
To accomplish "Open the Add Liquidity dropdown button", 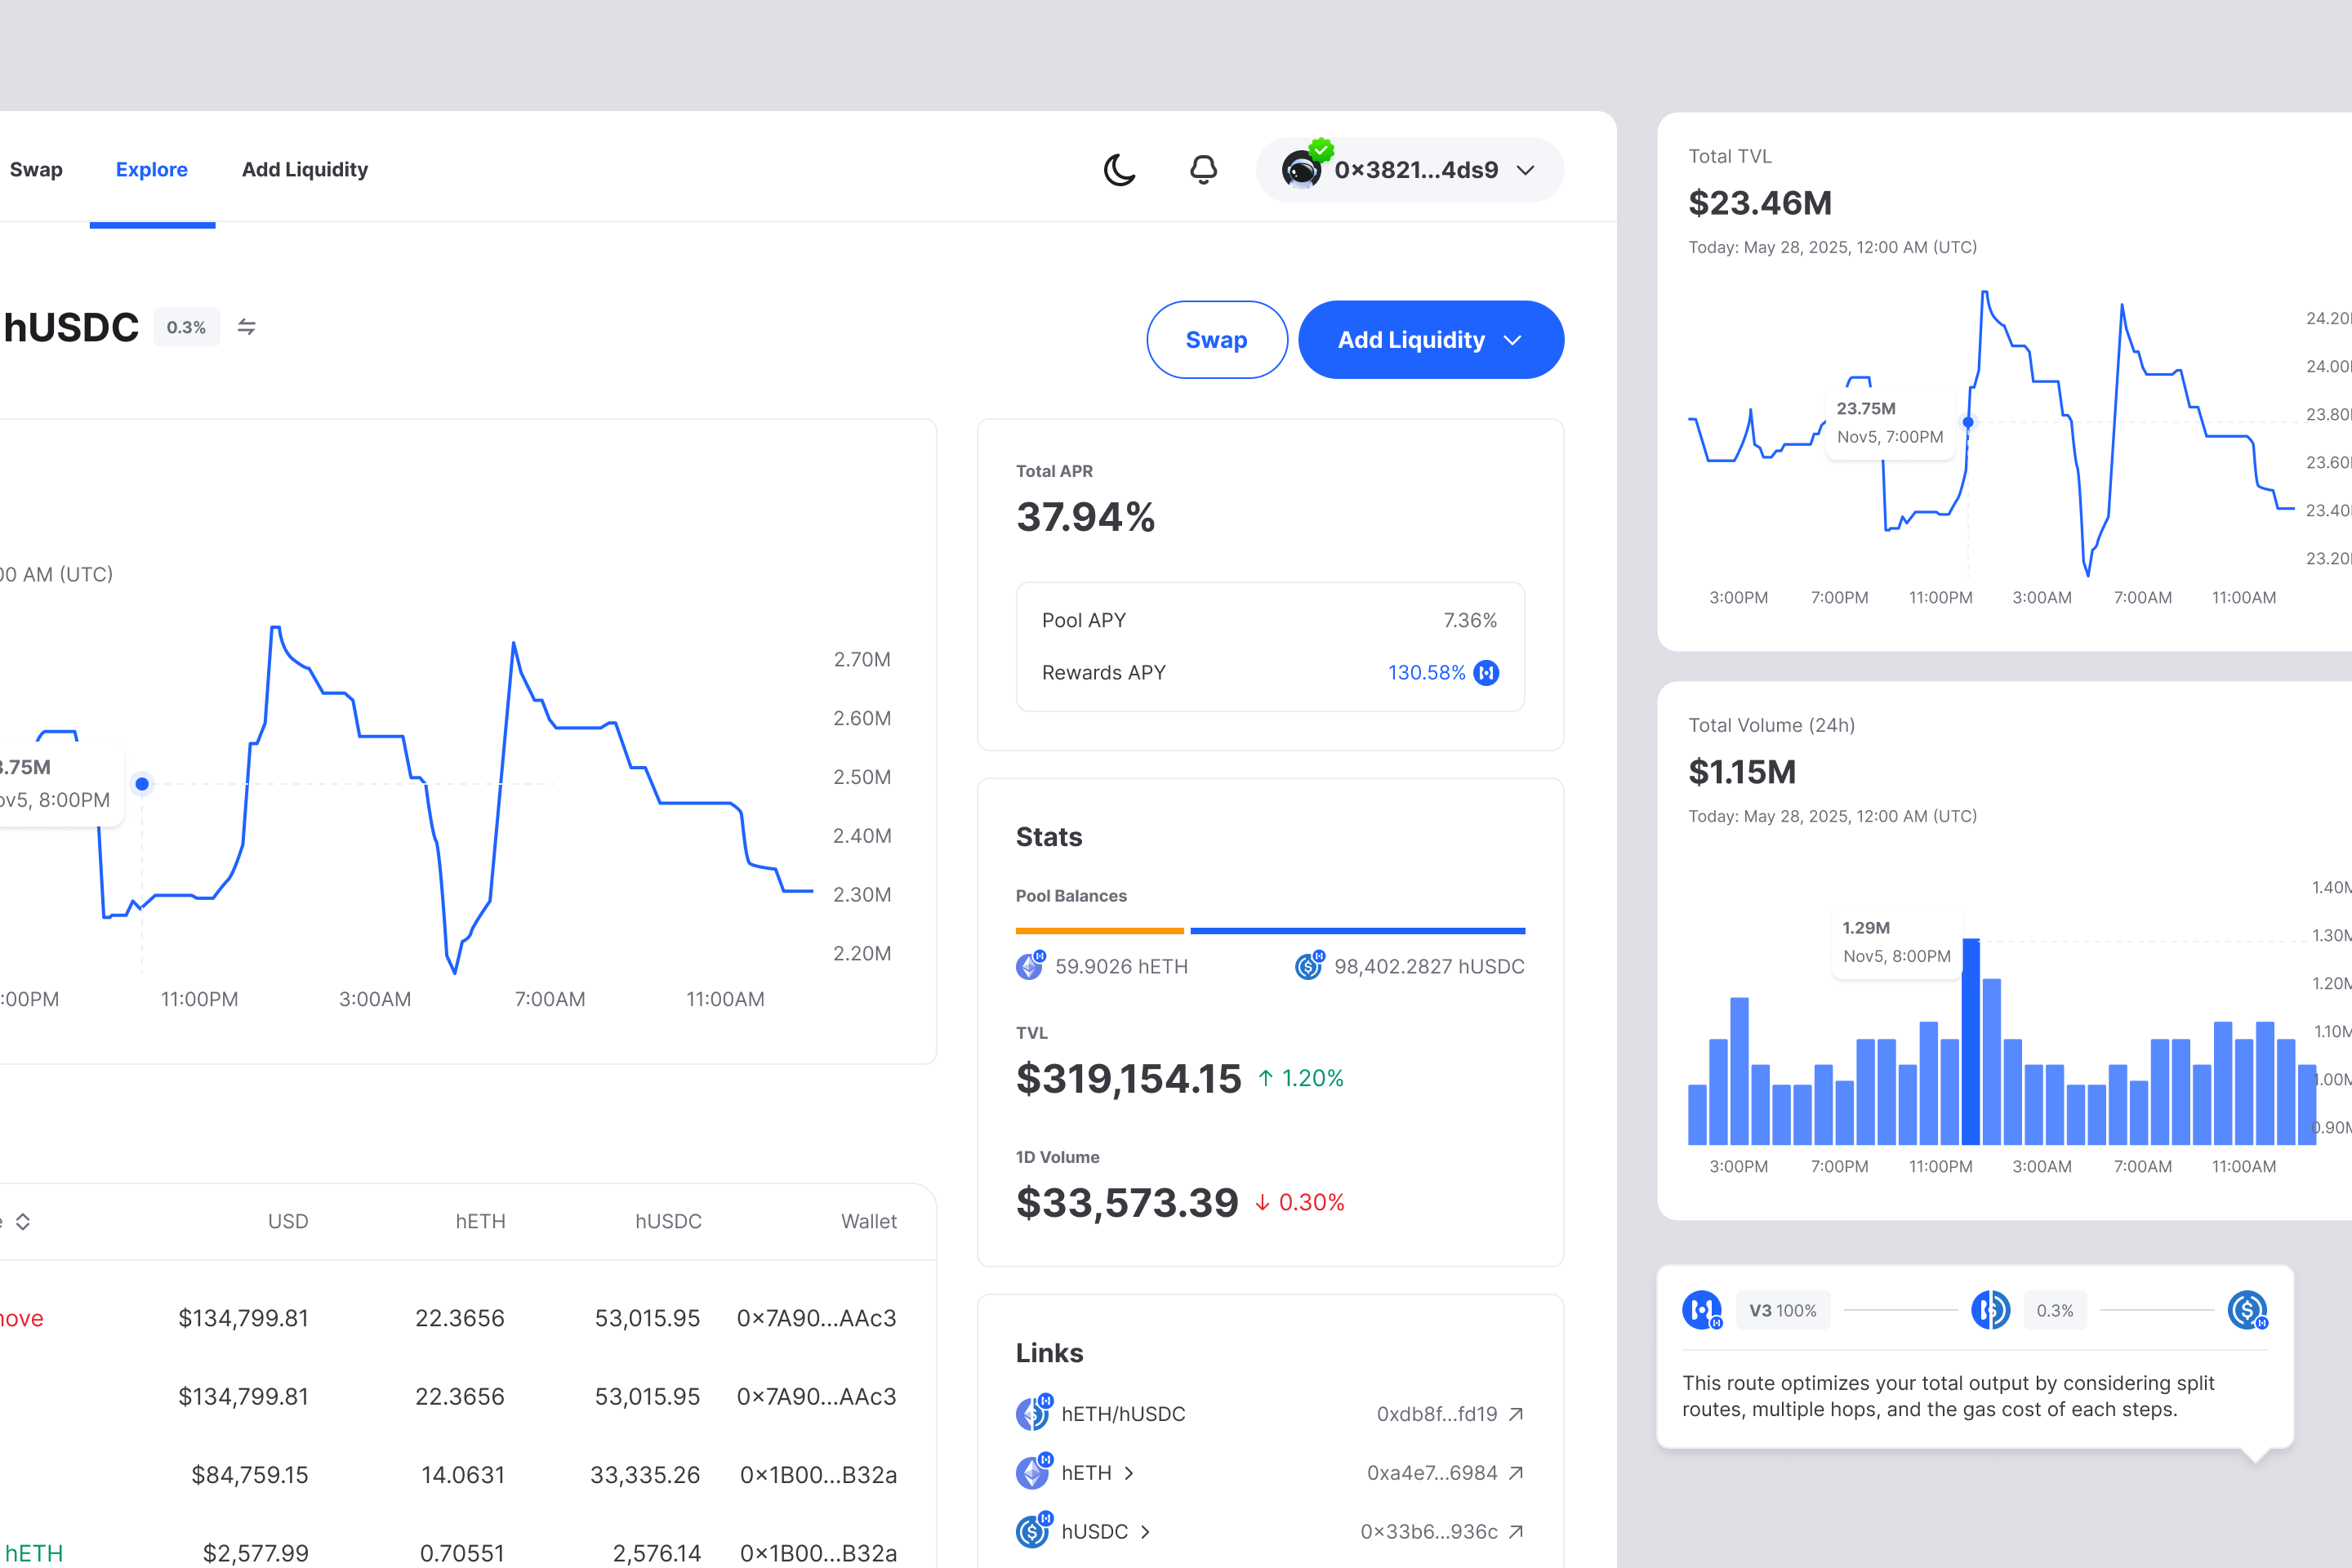I will click(1430, 340).
